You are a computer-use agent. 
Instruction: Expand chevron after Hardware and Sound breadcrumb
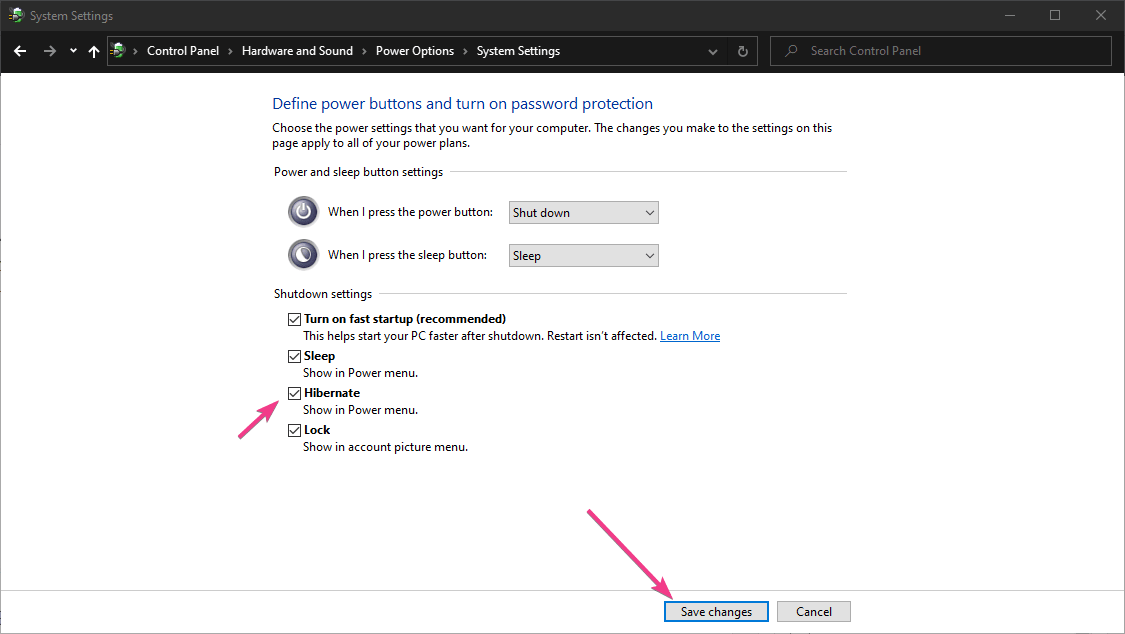364,51
